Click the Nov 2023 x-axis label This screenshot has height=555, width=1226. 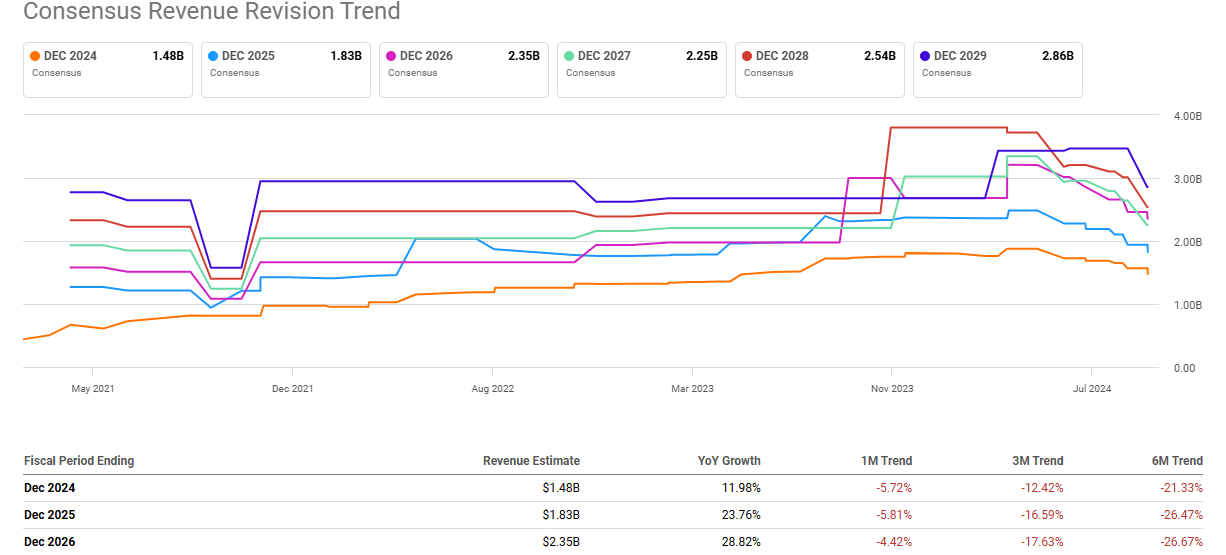coord(891,388)
